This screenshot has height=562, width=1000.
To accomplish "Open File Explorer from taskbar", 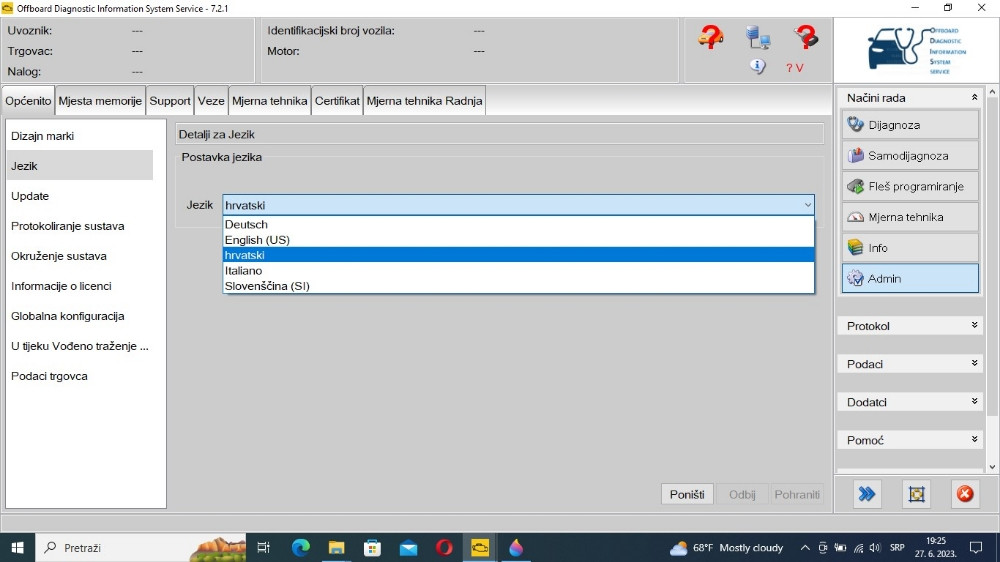I will 336,547.
